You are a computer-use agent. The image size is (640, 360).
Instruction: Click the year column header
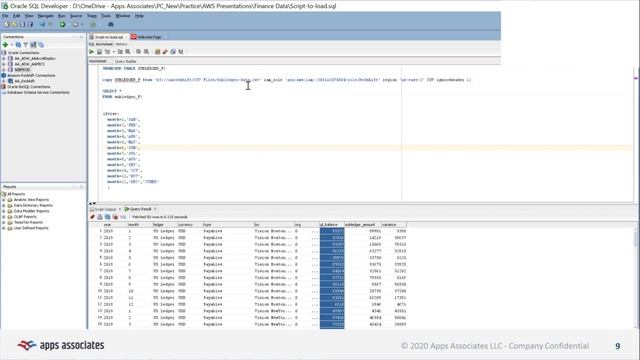tap(115, 225)
